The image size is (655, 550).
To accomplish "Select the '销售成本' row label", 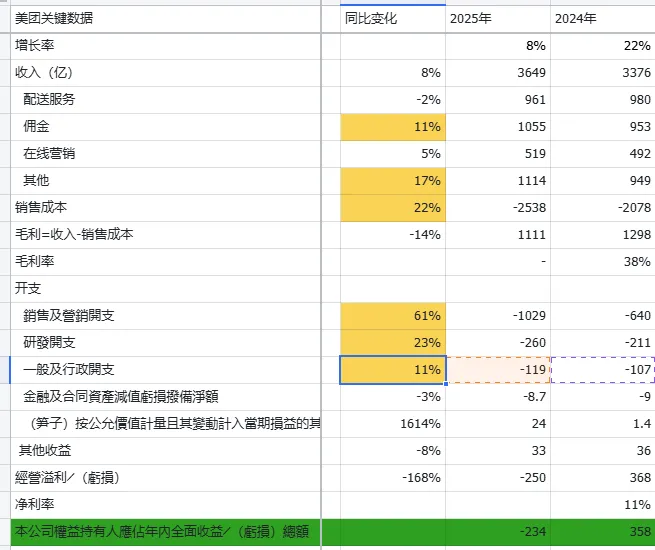I will (165, 208).
